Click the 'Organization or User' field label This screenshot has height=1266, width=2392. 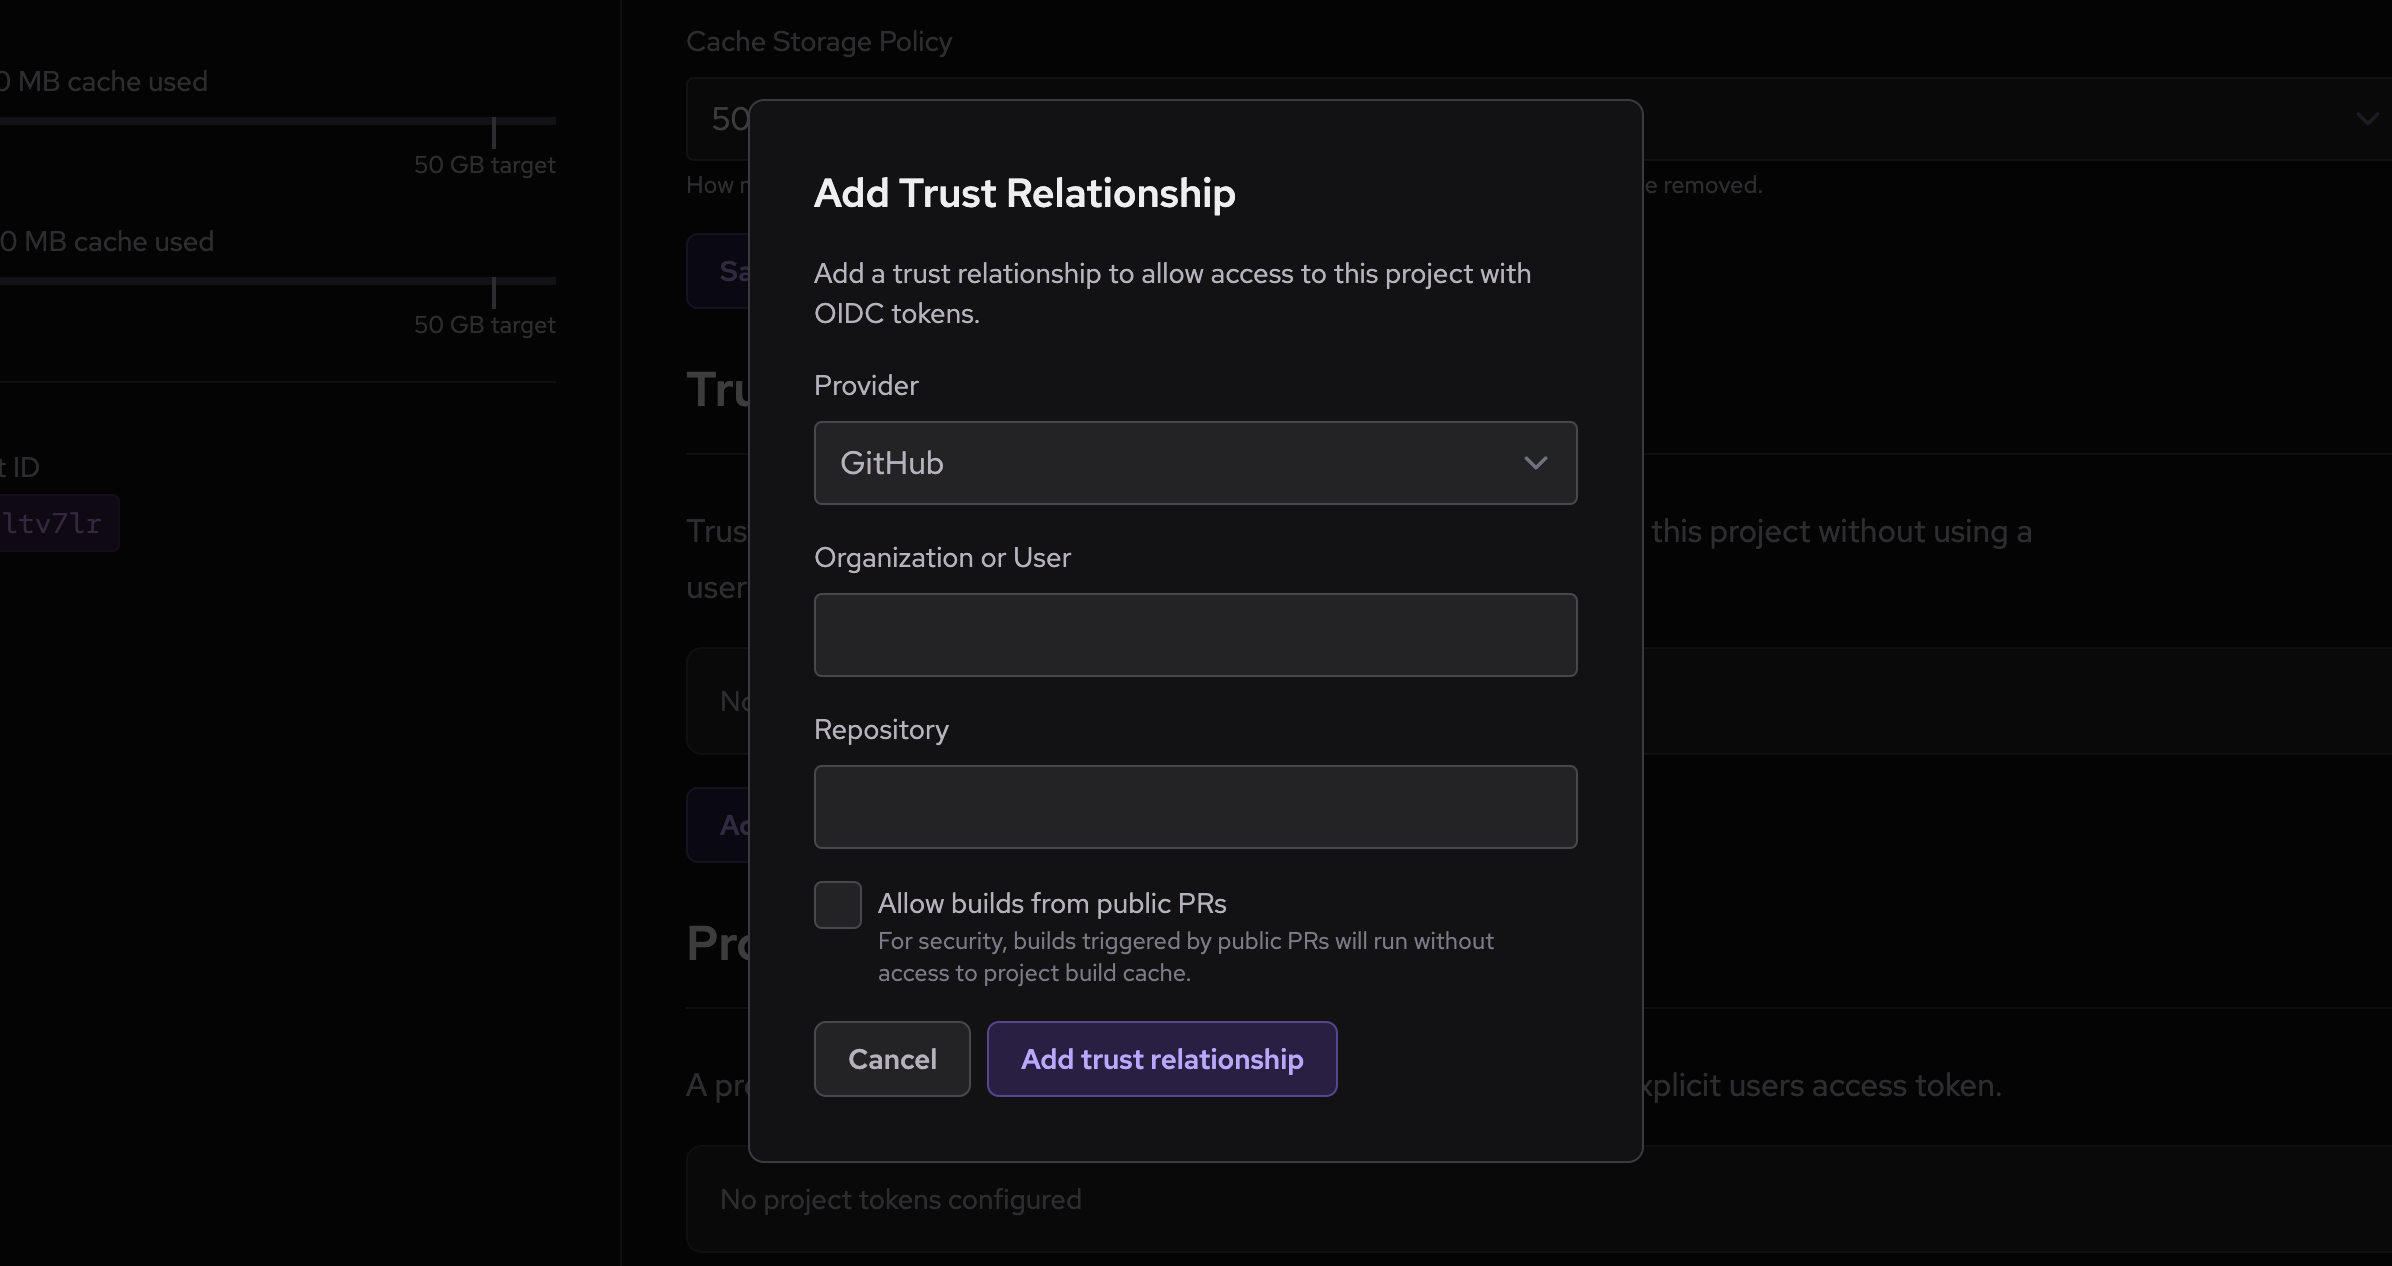(x=942, y=558)
